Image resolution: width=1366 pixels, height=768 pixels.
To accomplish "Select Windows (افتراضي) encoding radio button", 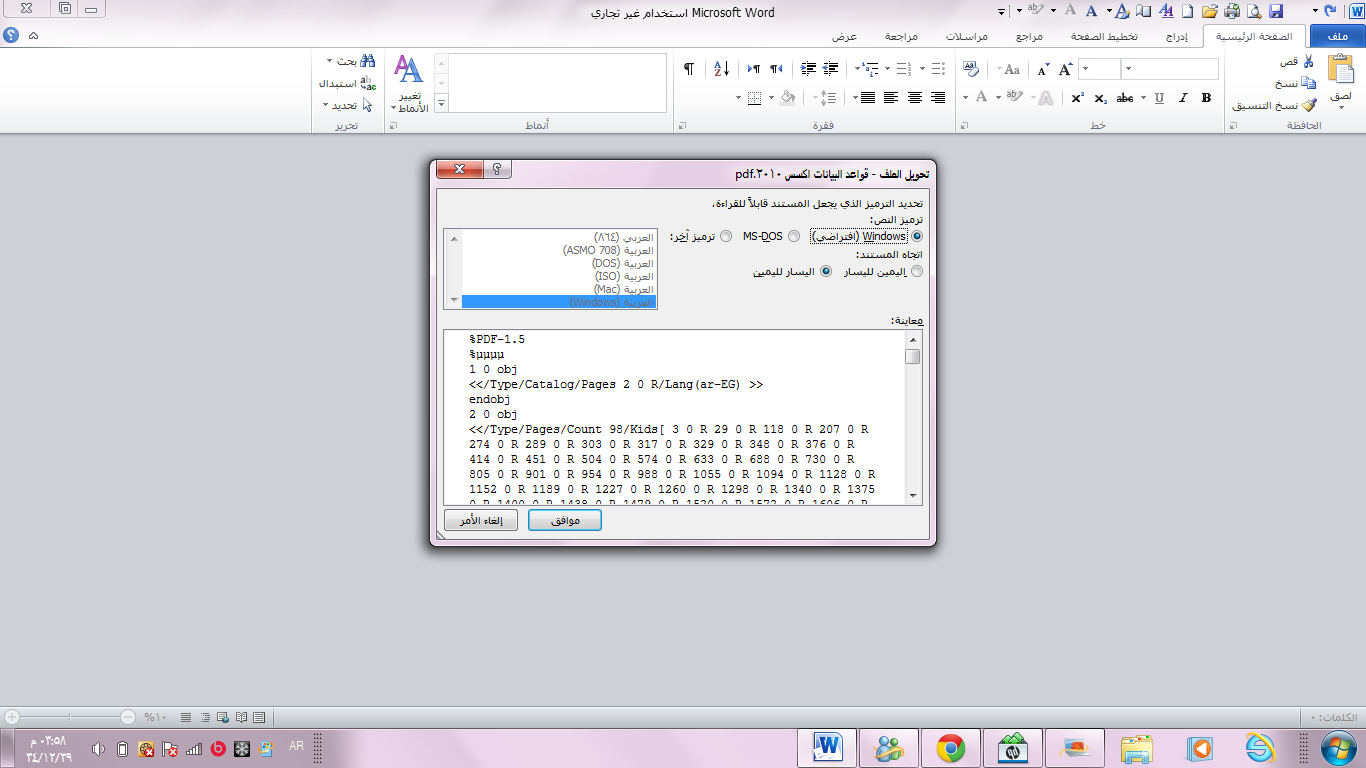I will [917, 237].
